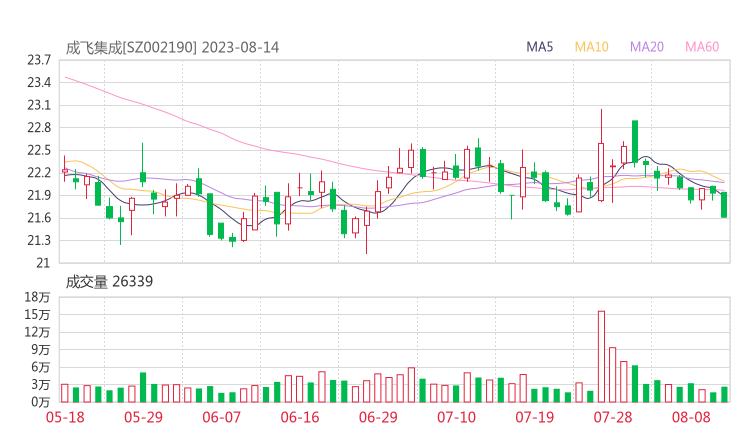This screenshot has width=740, height=440.
Task: Click the last green candlestick on the right
Action: 724,204
